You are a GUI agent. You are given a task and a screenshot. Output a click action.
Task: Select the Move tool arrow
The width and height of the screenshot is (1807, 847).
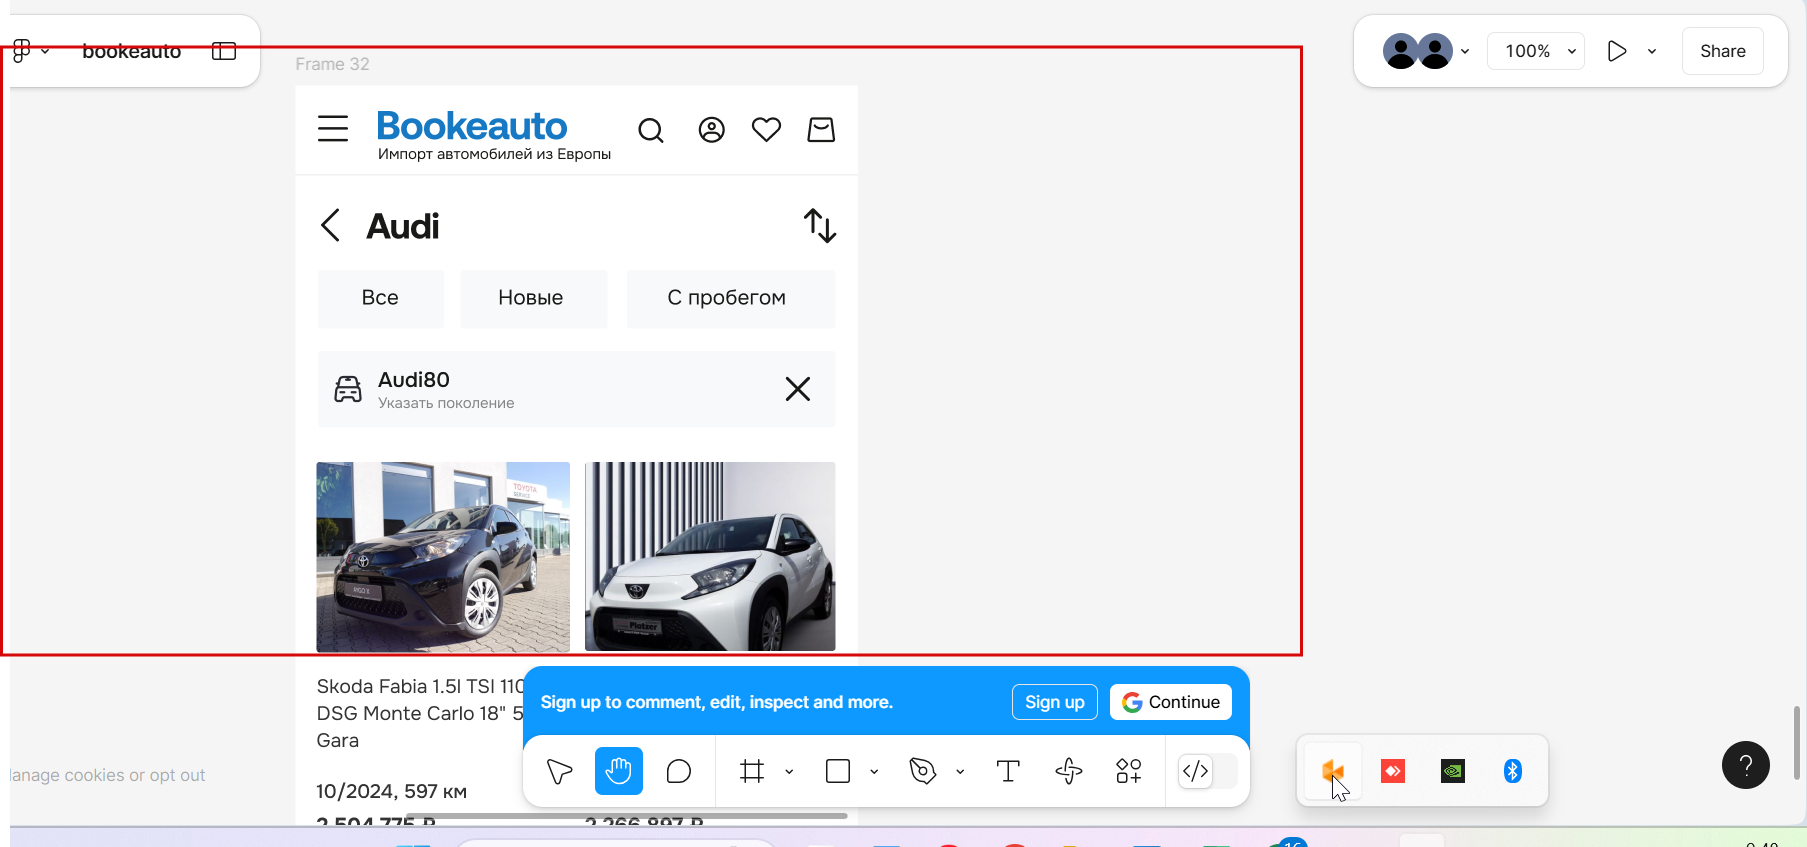point(559,771)
